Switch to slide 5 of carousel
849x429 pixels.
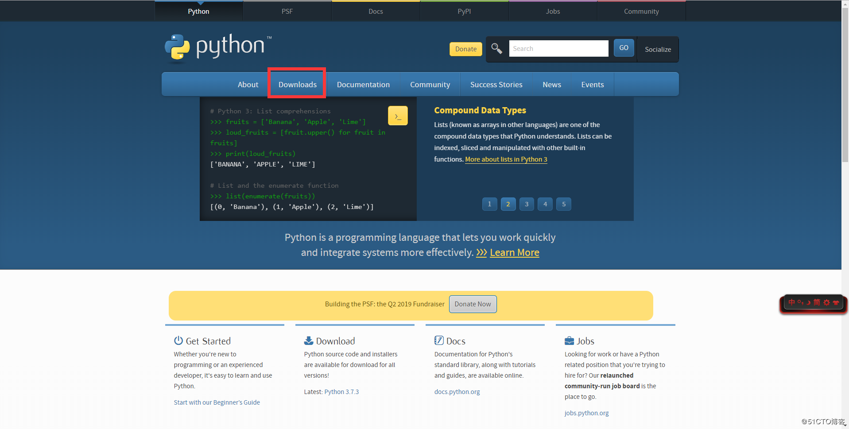[x=563, y=204]
